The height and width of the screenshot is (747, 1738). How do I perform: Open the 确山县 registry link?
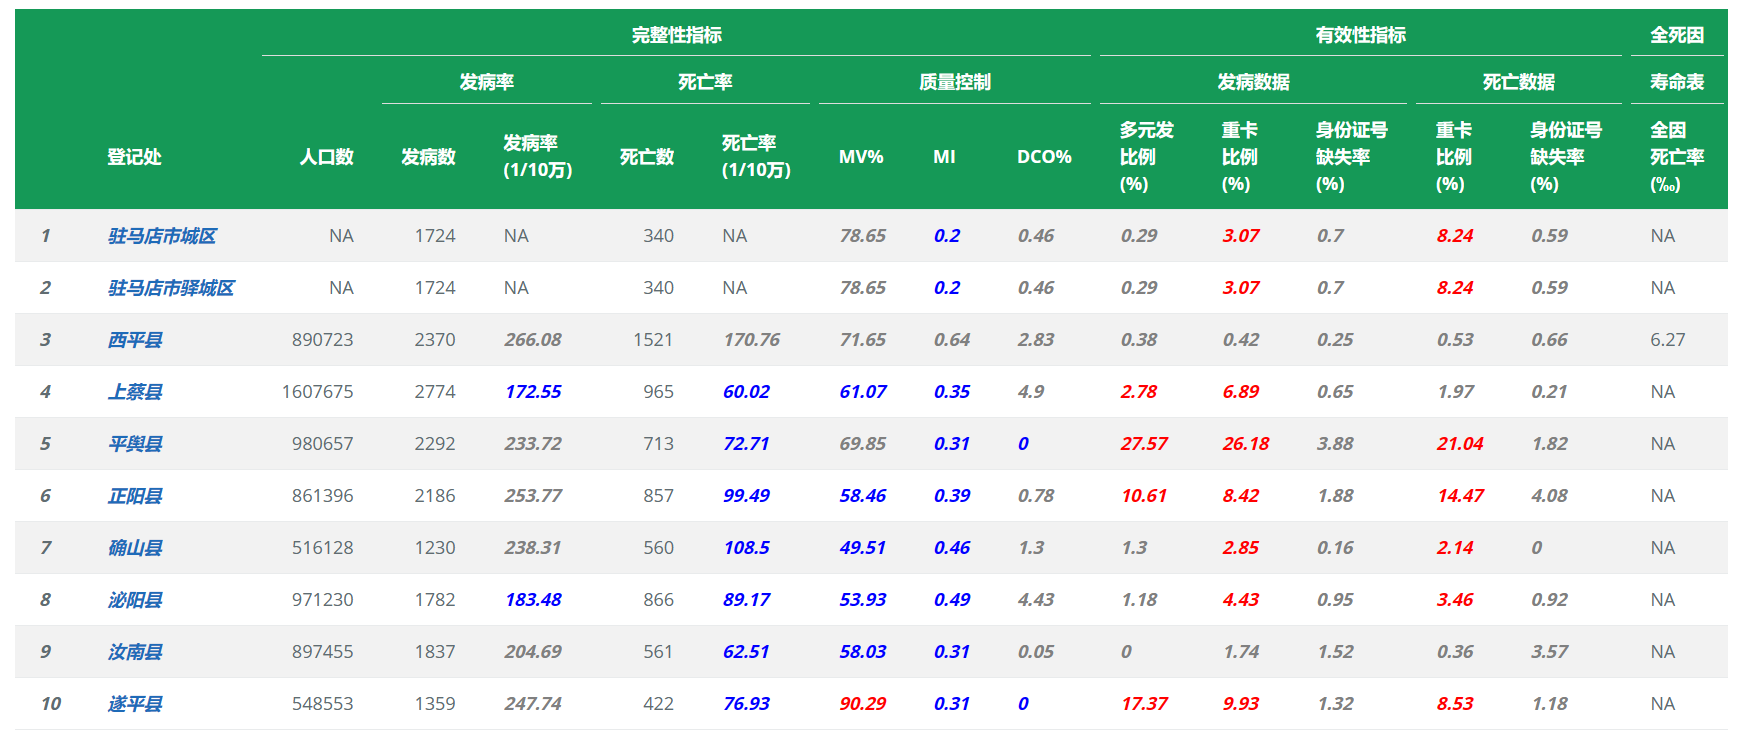(x=135, y=548)
